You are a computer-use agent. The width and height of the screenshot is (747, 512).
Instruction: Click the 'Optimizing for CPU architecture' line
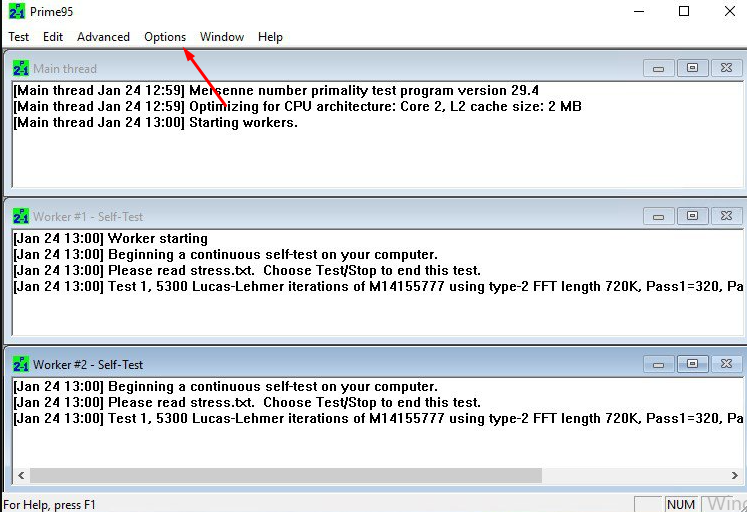297,106
